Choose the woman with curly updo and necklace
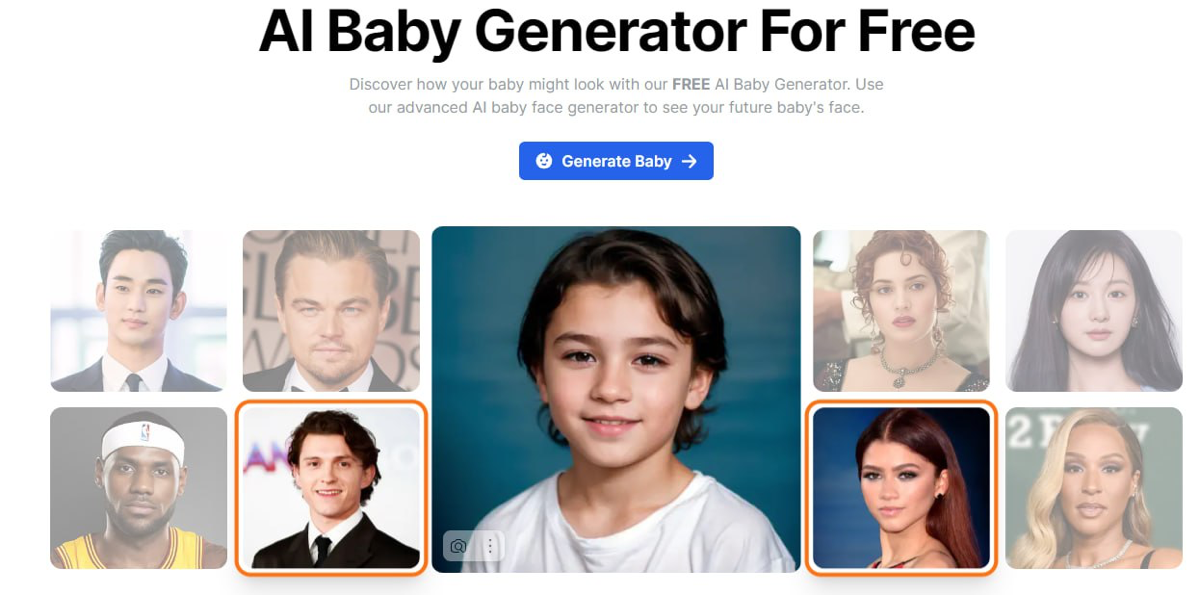This screenshot has height=595, width=1200. pos(901,310)
